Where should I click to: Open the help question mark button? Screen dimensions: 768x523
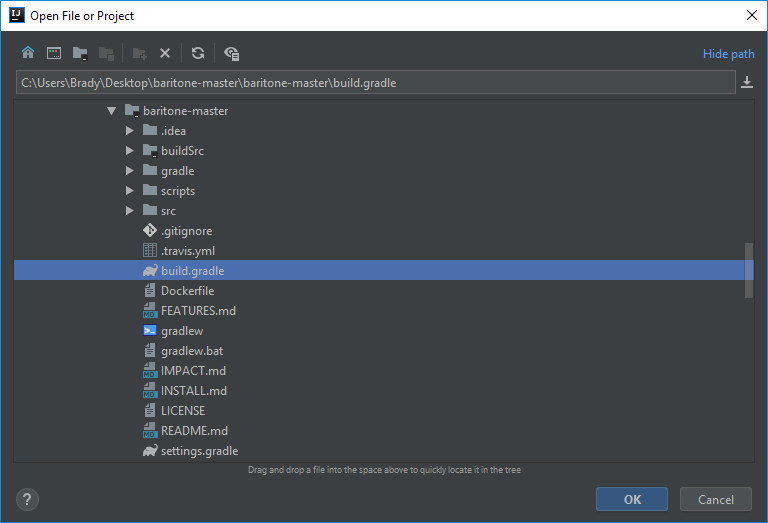tap(27, 499)
